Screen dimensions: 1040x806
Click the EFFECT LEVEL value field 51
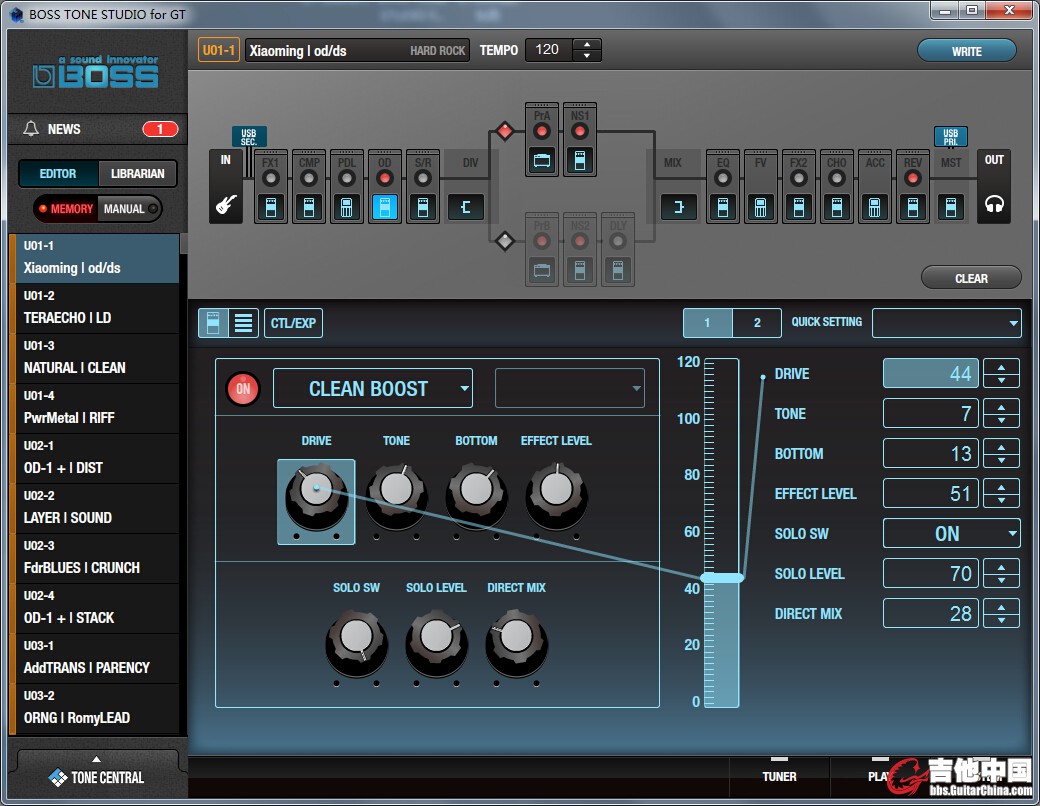pyautogui.click(x=931, y=494)
